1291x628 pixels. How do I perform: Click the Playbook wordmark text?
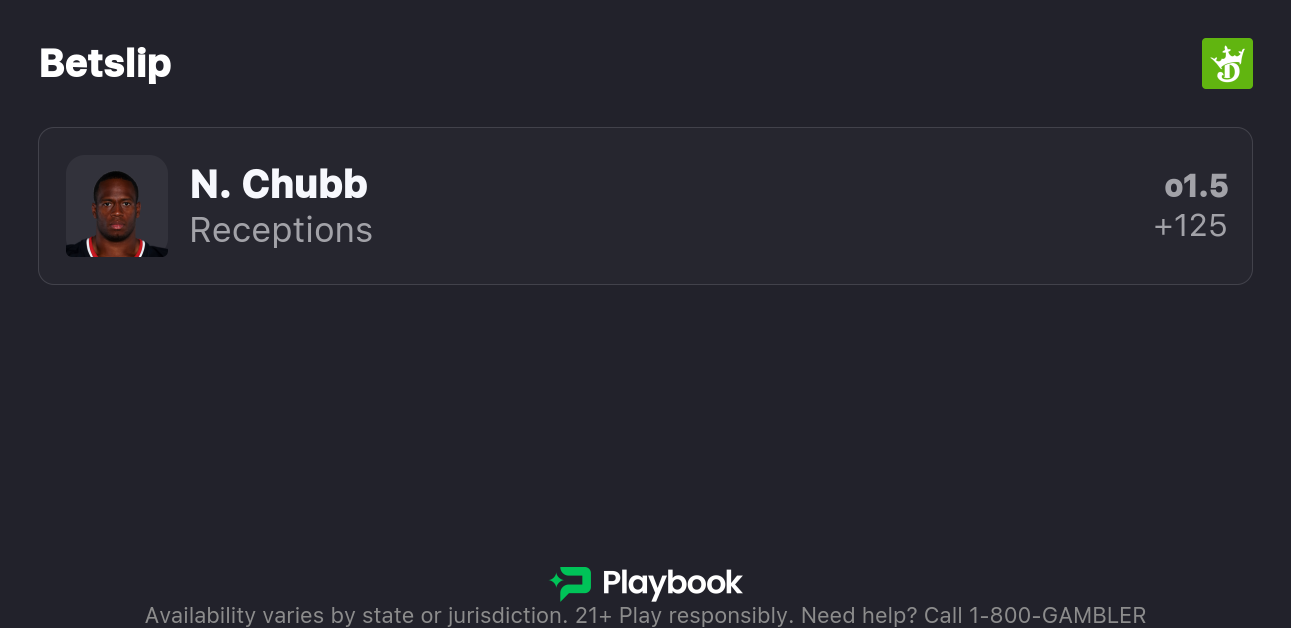(x=672, y=583)
